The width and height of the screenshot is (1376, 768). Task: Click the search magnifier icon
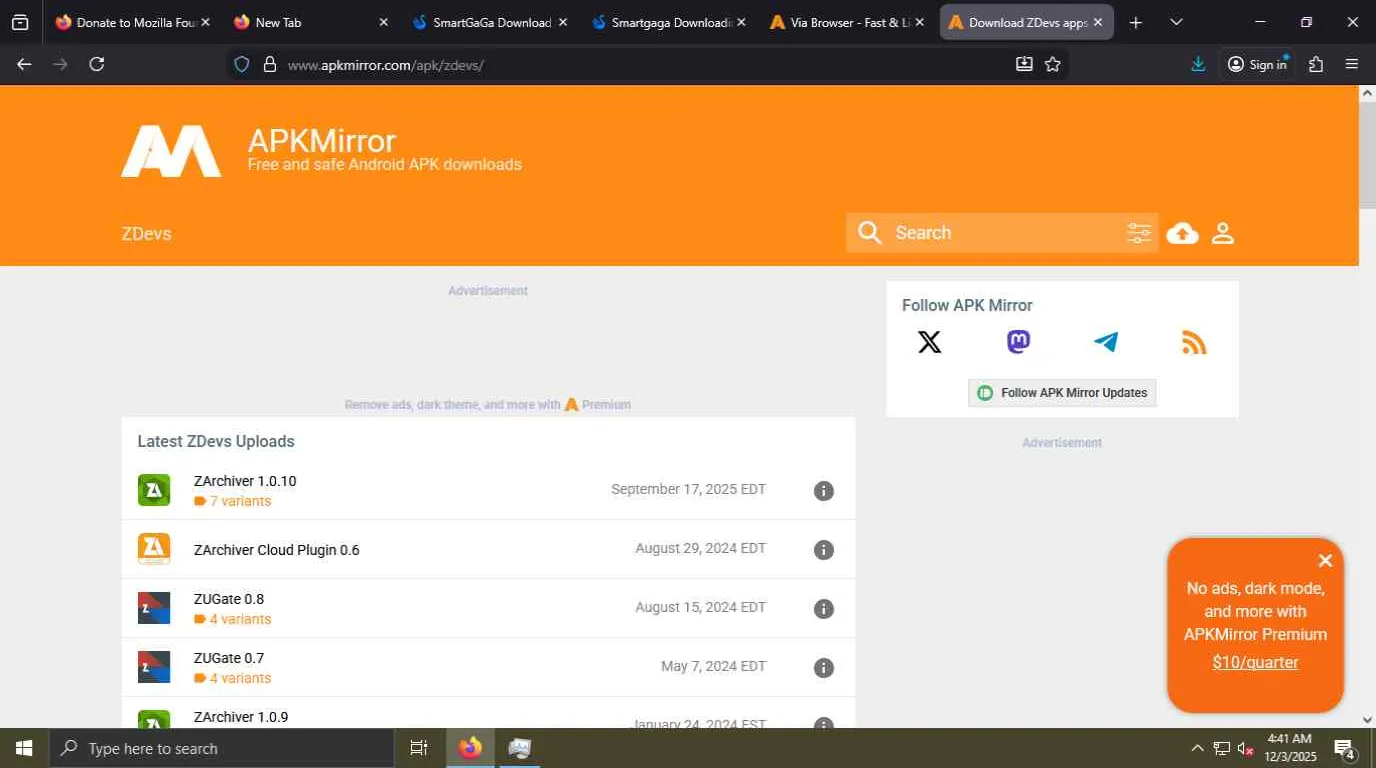click(x=870, y=233)
